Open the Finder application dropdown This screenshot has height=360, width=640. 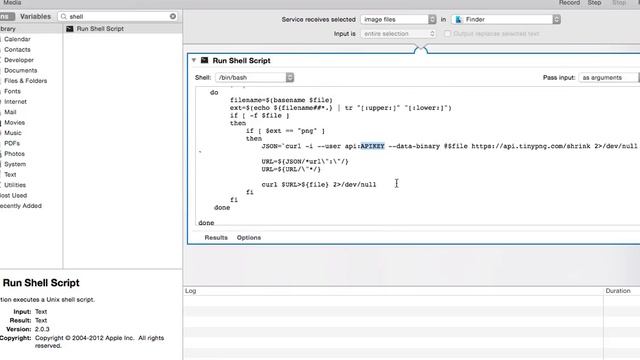pyautogui.click(x=506, y=20)
